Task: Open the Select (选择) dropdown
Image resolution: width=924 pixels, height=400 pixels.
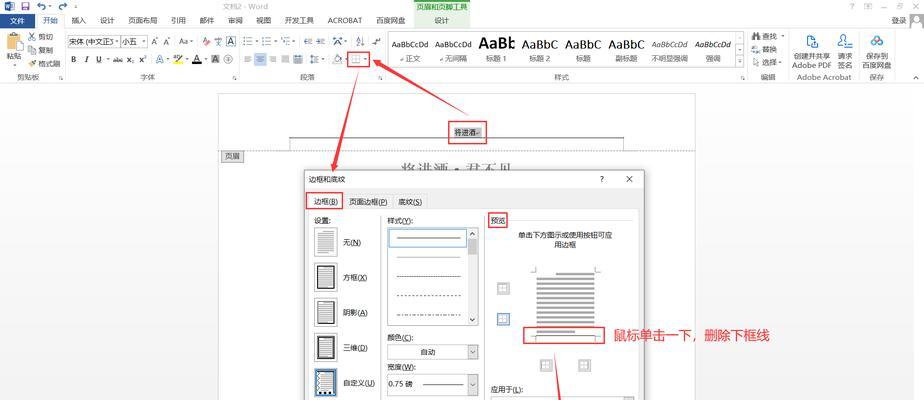Action: (x=767, y=62)
